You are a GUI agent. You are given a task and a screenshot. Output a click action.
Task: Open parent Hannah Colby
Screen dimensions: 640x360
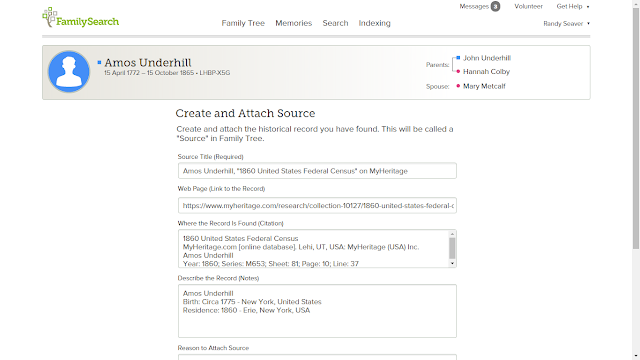[x=486, y=71]
